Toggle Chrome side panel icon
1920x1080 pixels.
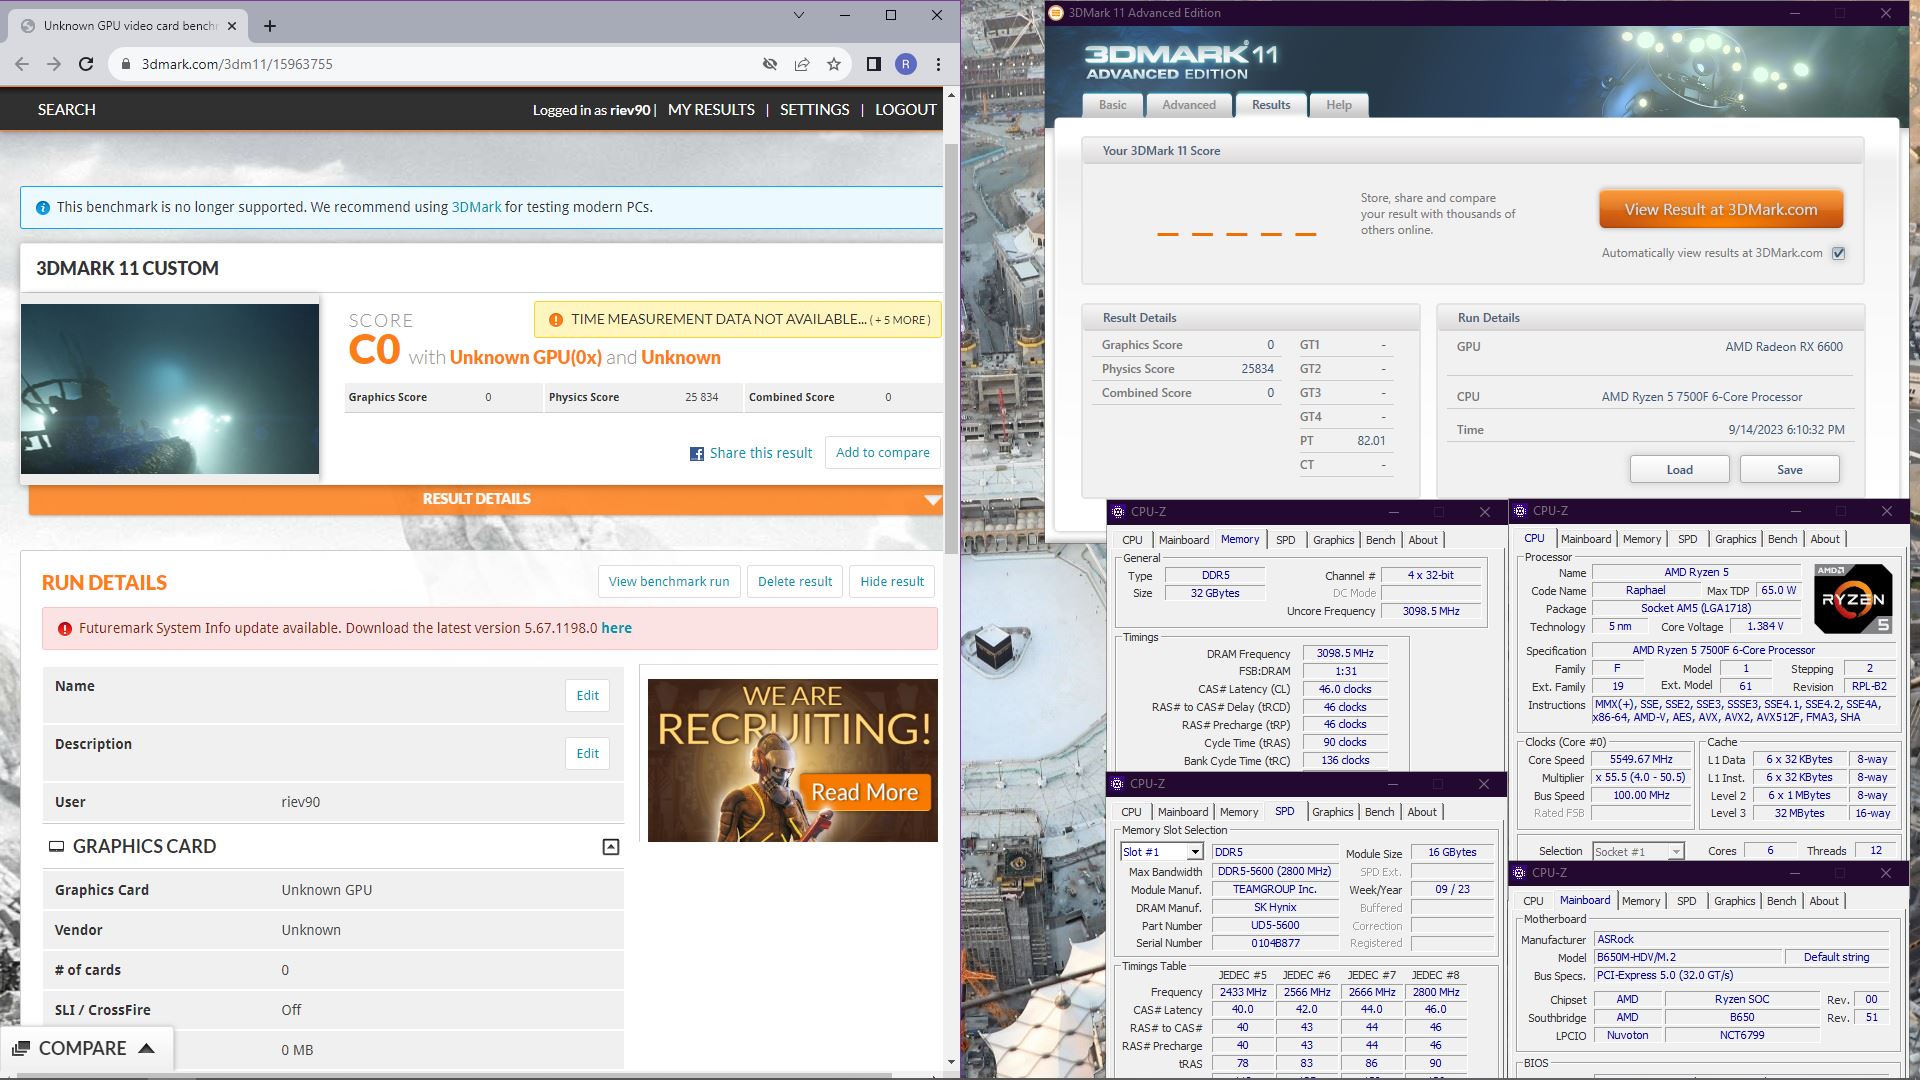(873, 64)
